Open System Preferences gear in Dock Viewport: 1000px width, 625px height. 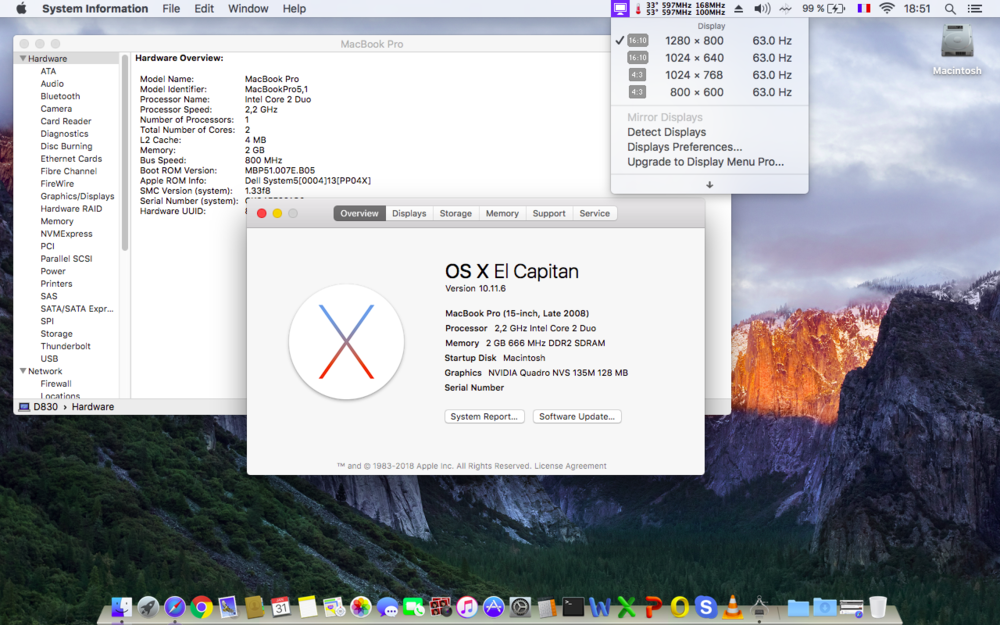[x=520, y=607]
